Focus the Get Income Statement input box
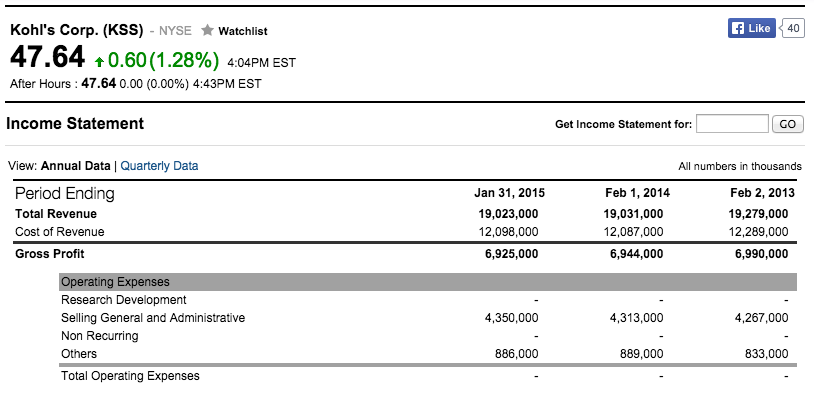This screenshot has height=393, width=814. (x=732, y=124)
